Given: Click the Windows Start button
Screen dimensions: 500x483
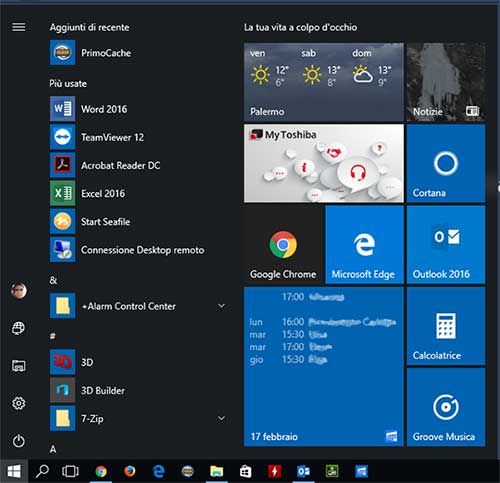Looking at the screenshot, I should tap(14, 471).
